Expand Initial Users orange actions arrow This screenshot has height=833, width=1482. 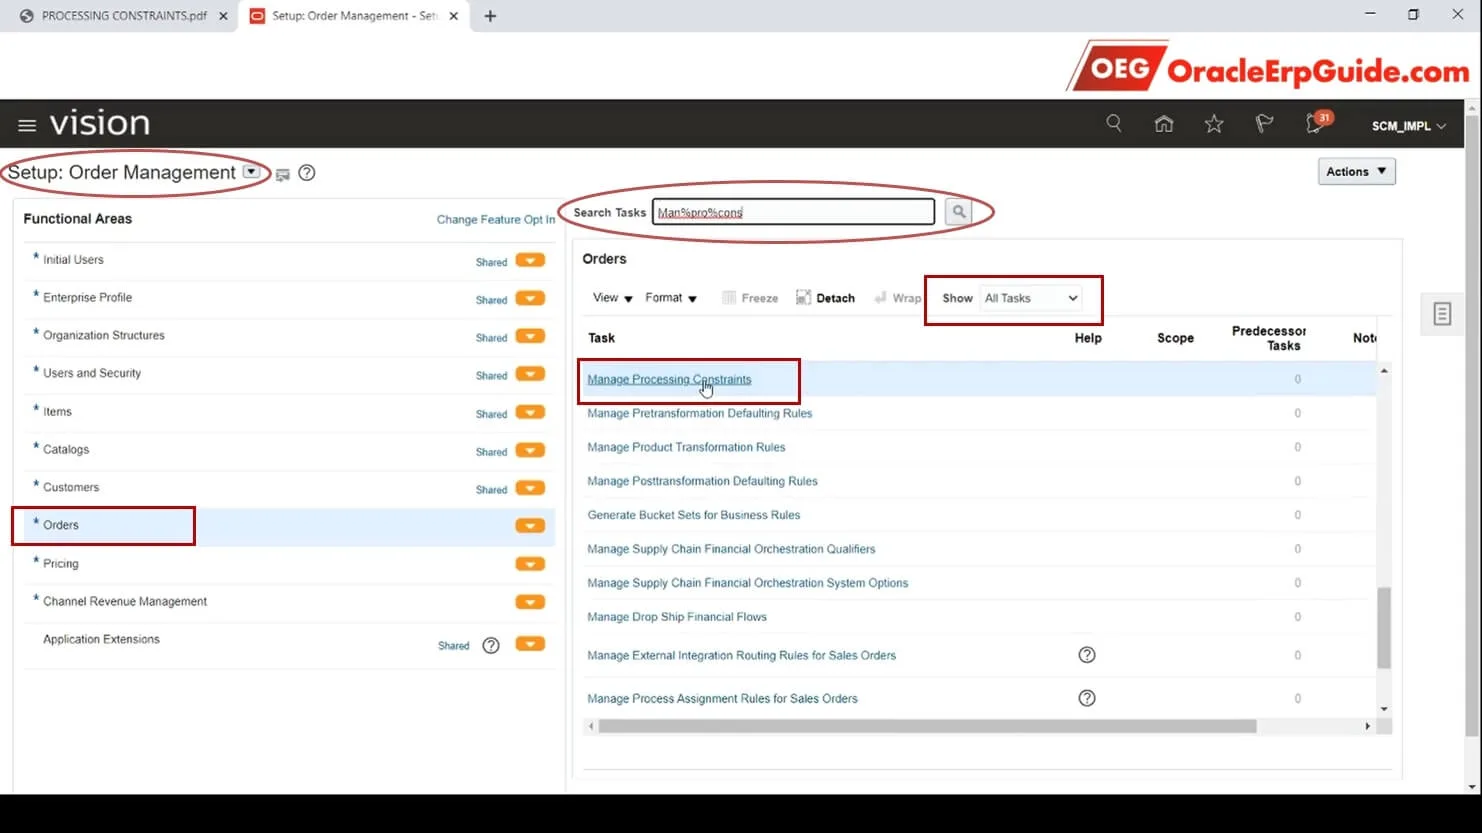pos(530,261)
